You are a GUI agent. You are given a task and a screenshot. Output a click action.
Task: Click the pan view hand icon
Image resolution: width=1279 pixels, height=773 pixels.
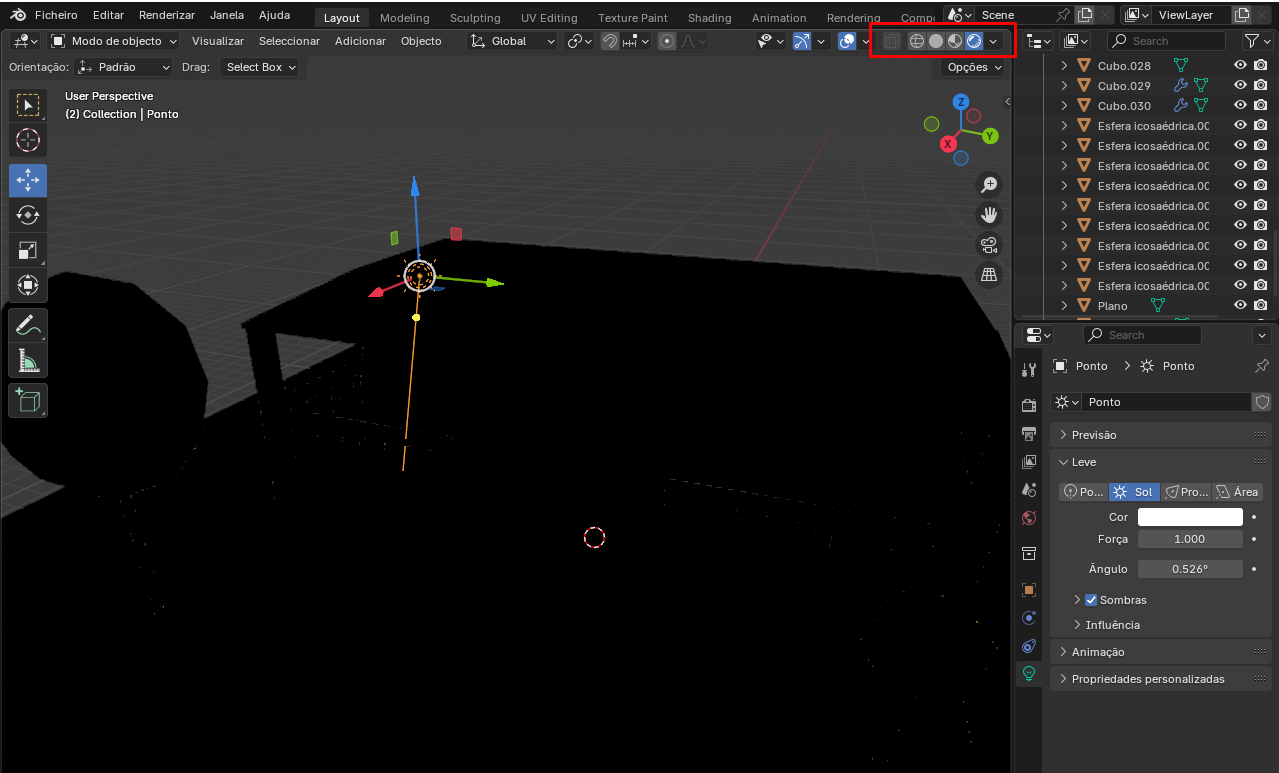coord(989,215)
